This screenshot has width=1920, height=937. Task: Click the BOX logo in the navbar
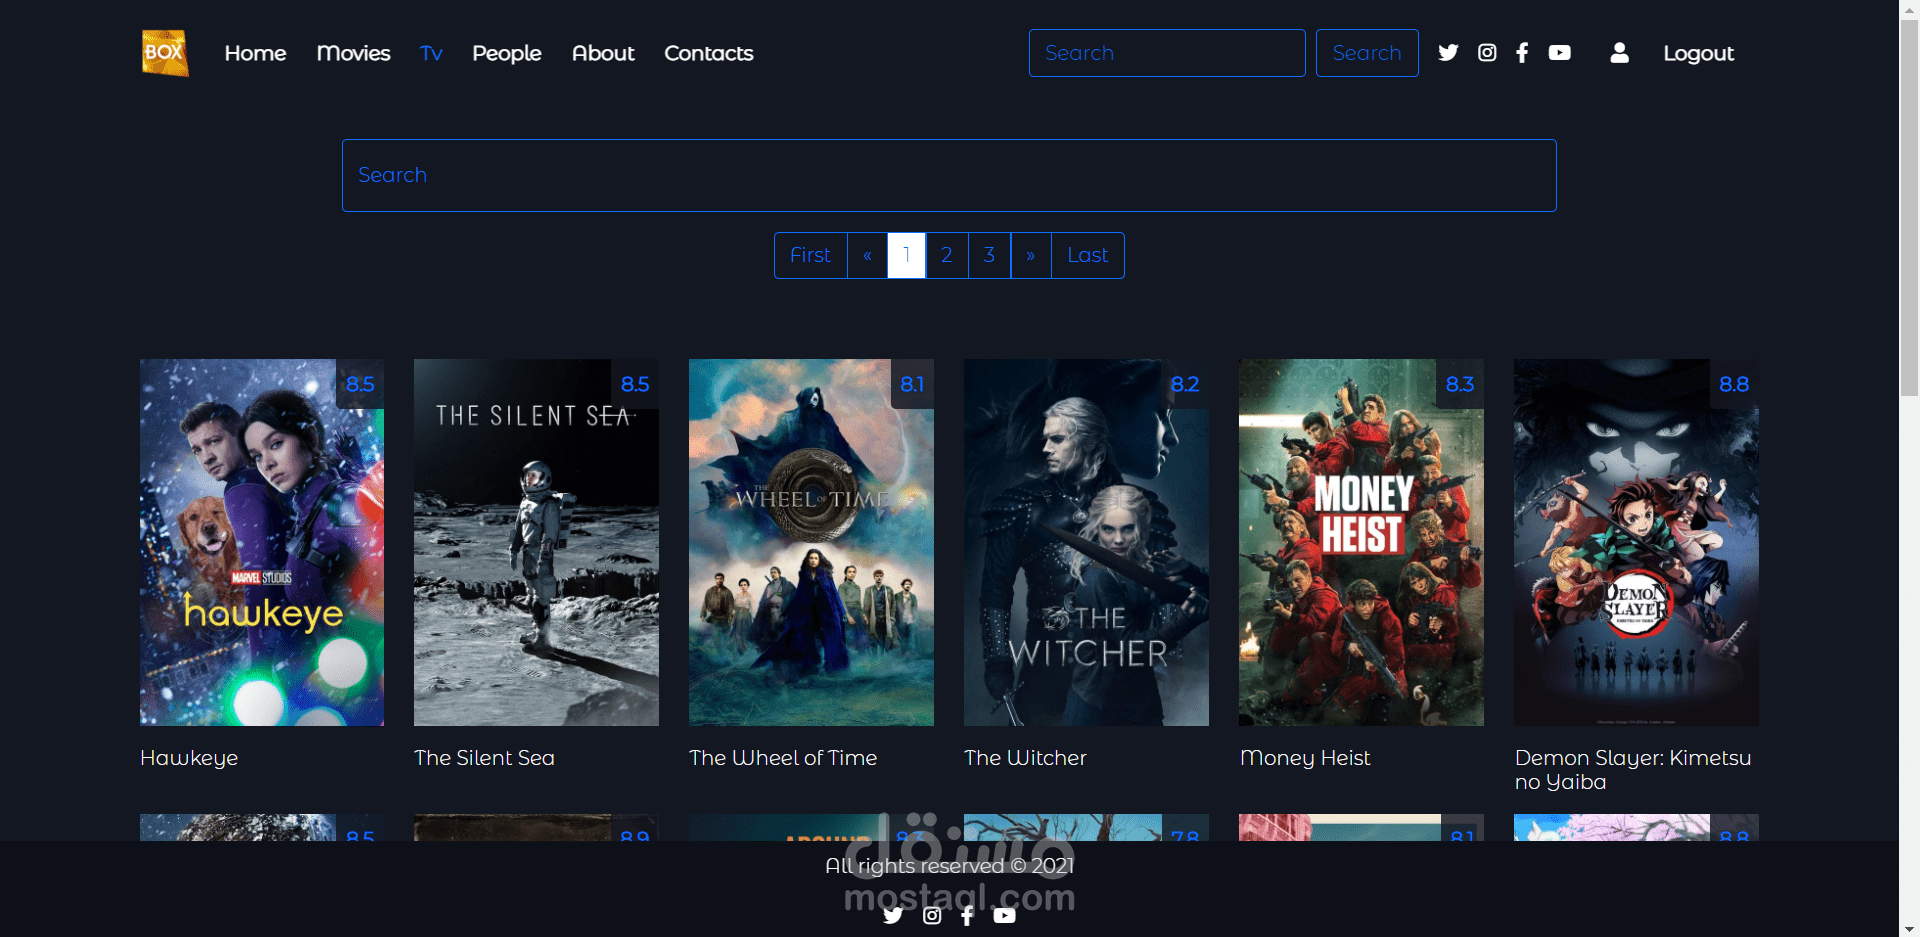[165, 53]
